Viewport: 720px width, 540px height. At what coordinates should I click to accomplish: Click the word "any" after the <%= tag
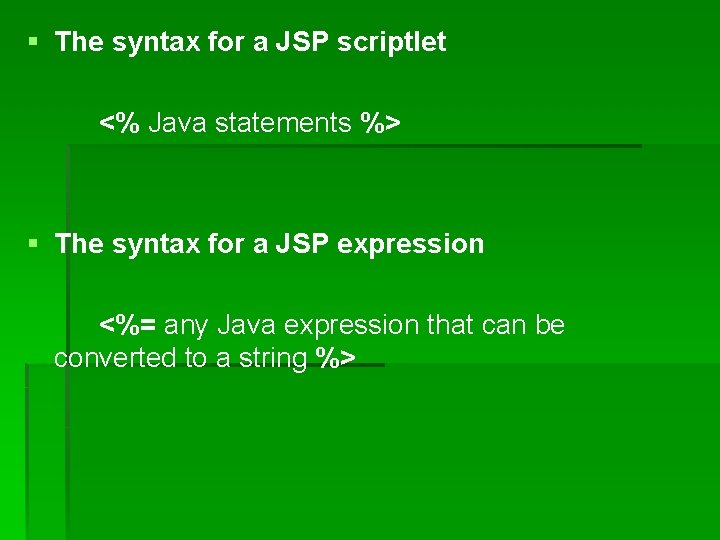[x=186, y=327]
